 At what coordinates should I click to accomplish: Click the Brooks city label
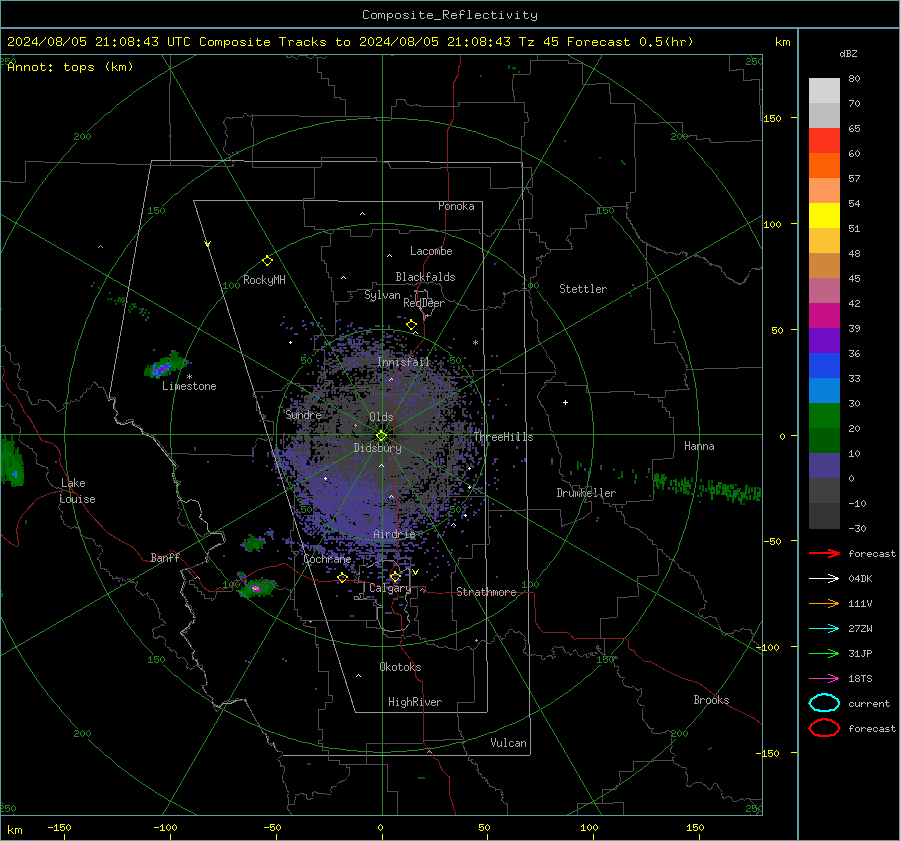711,700
